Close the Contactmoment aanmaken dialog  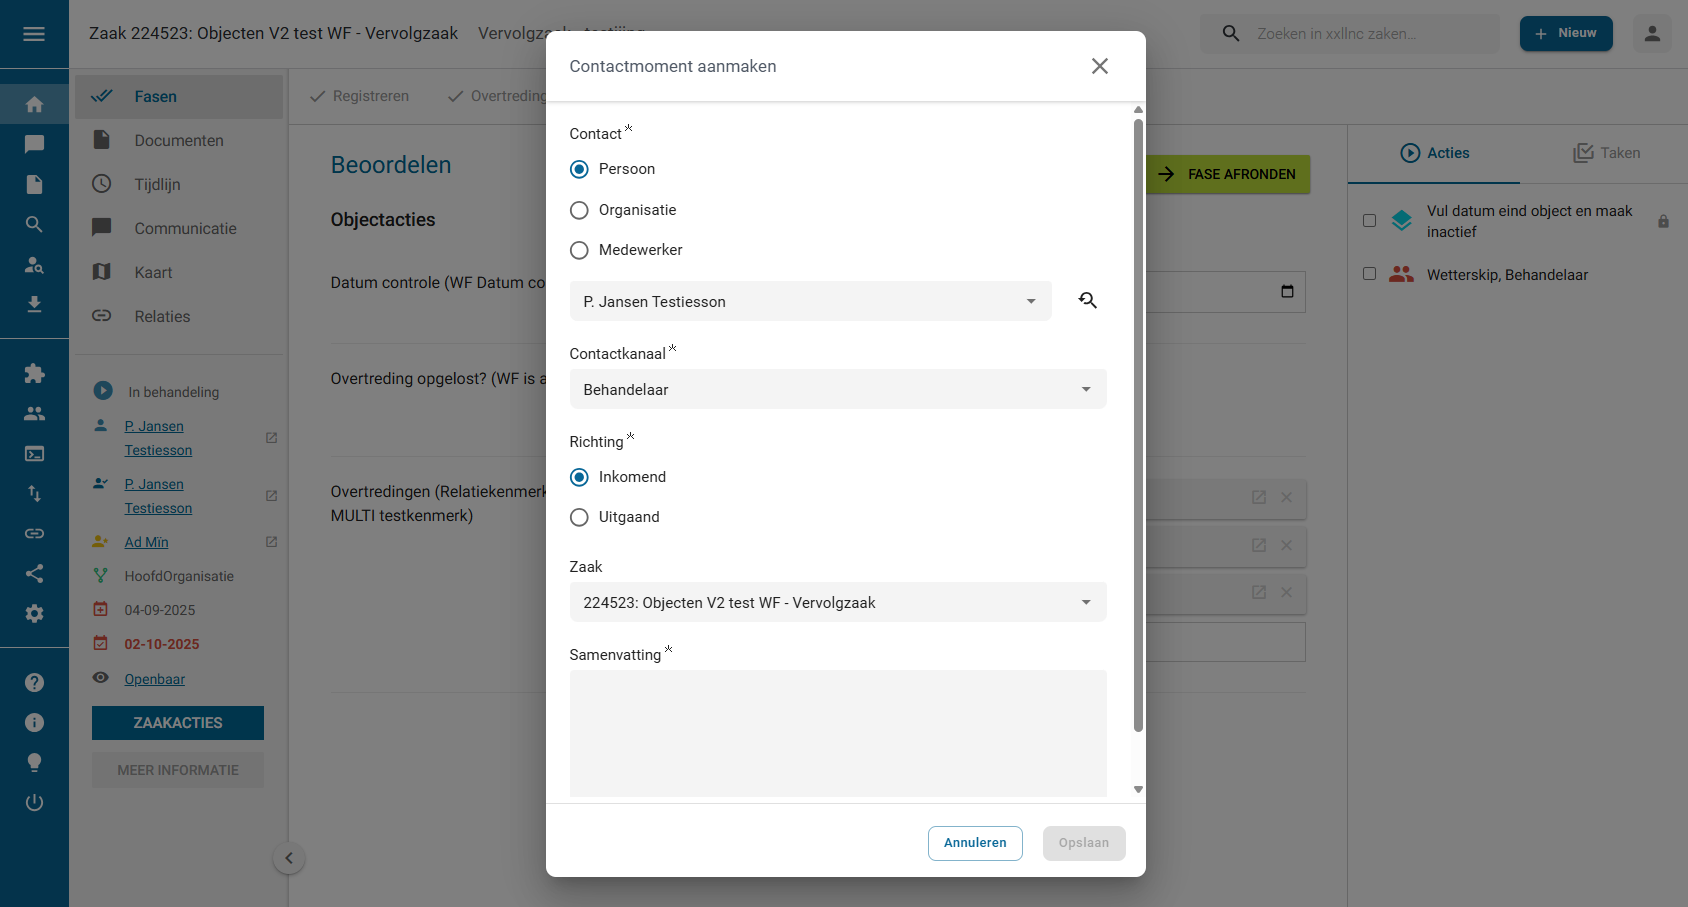point(1099,66)
